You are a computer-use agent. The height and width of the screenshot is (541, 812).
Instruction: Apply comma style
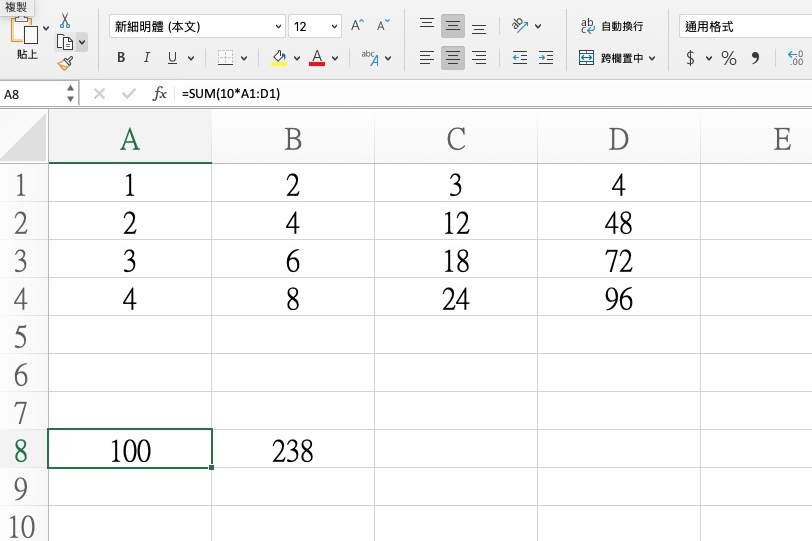click(x=756, y=57)
